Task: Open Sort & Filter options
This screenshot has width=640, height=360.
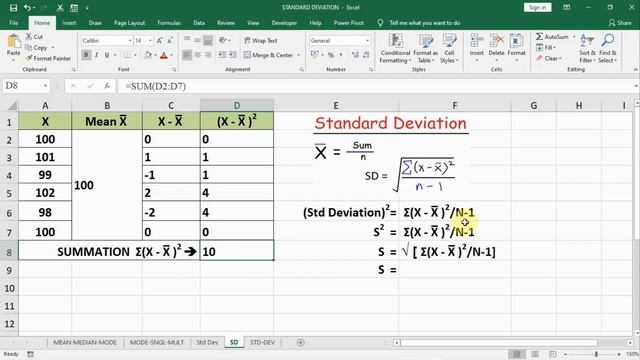Action: [x=586, y=49]
